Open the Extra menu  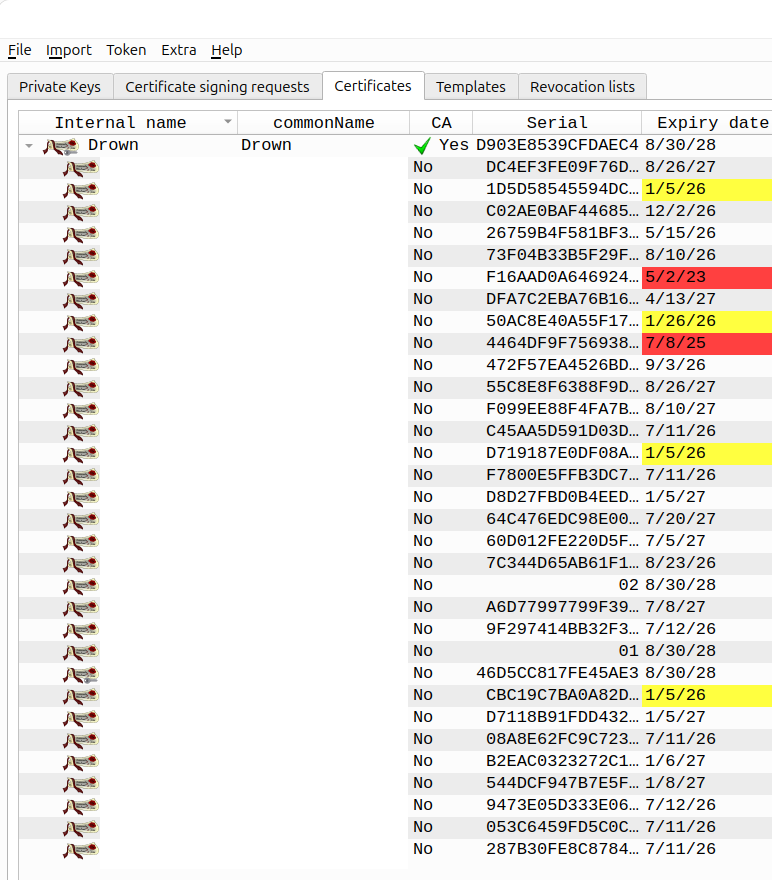(x=178, y=50)
